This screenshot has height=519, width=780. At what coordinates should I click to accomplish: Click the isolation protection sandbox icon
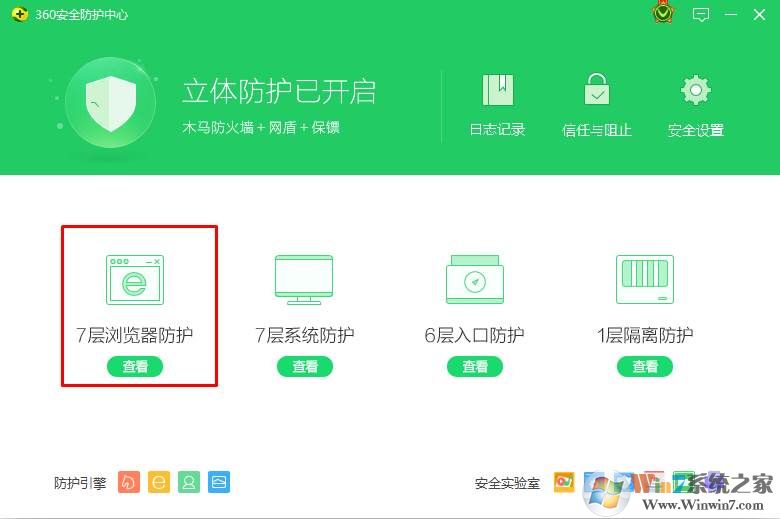pos(645,280)
